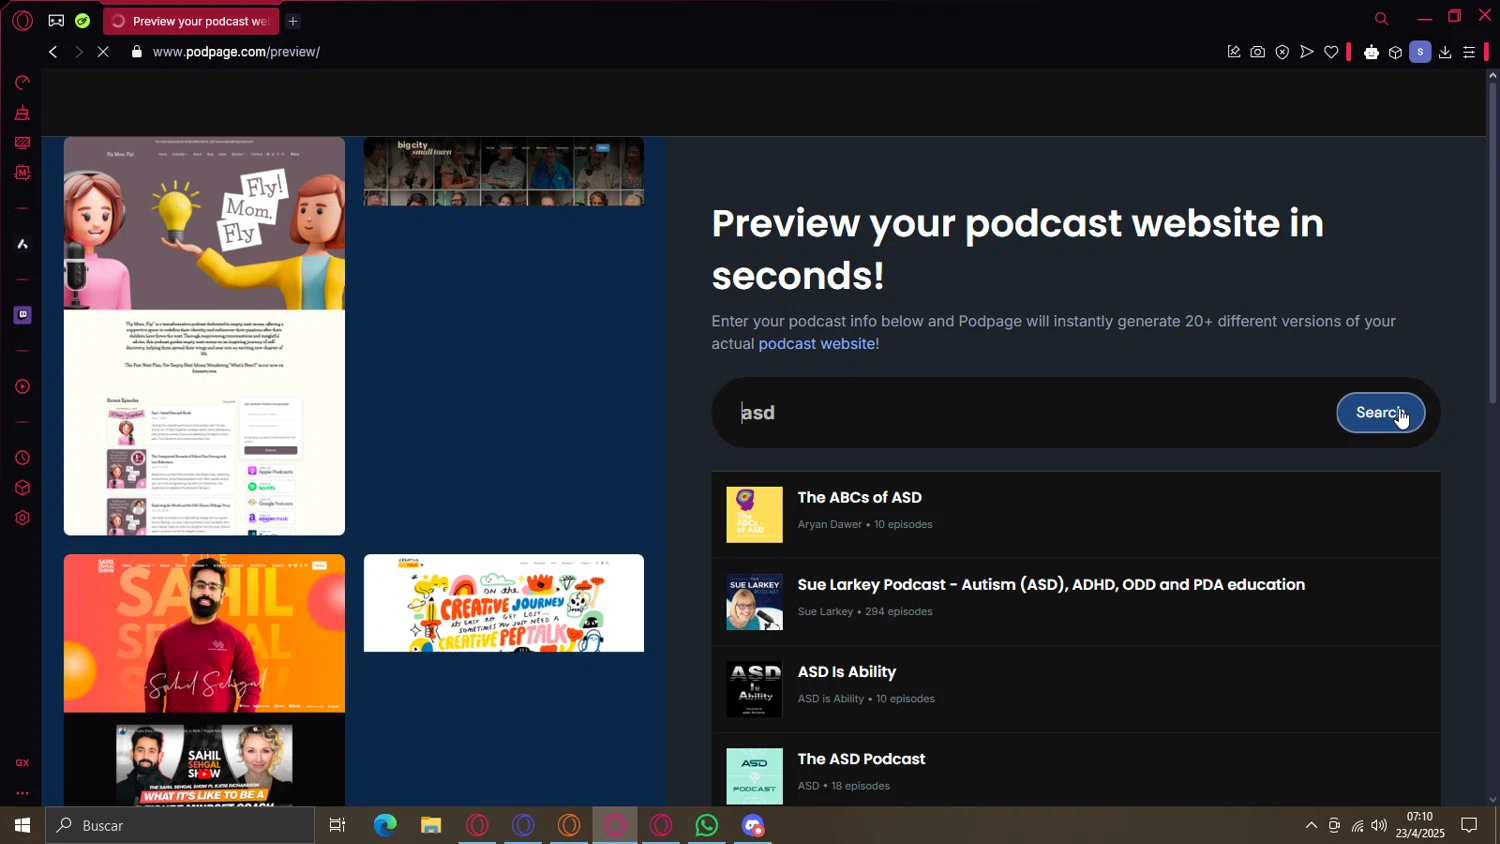Open Easy Setup sliders icon
Image resolution: width=1500 pixels, height=844 pixels.
1469,52
